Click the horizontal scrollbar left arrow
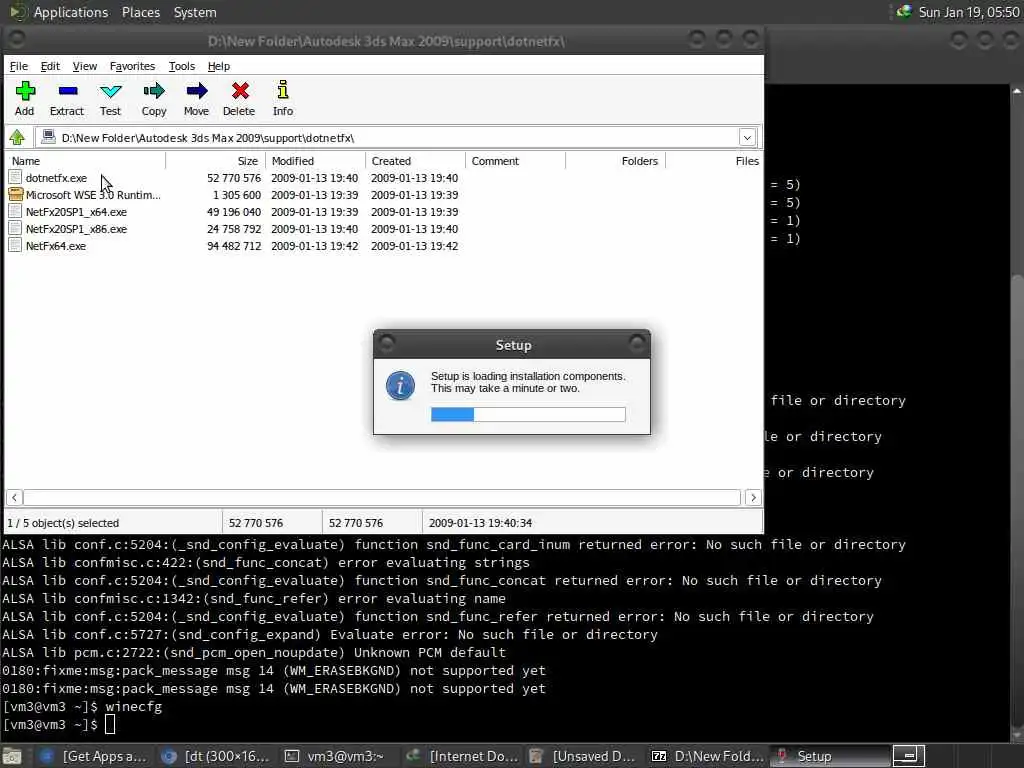1024x768 pixels. pyautogui.click(x=14, y=498)
